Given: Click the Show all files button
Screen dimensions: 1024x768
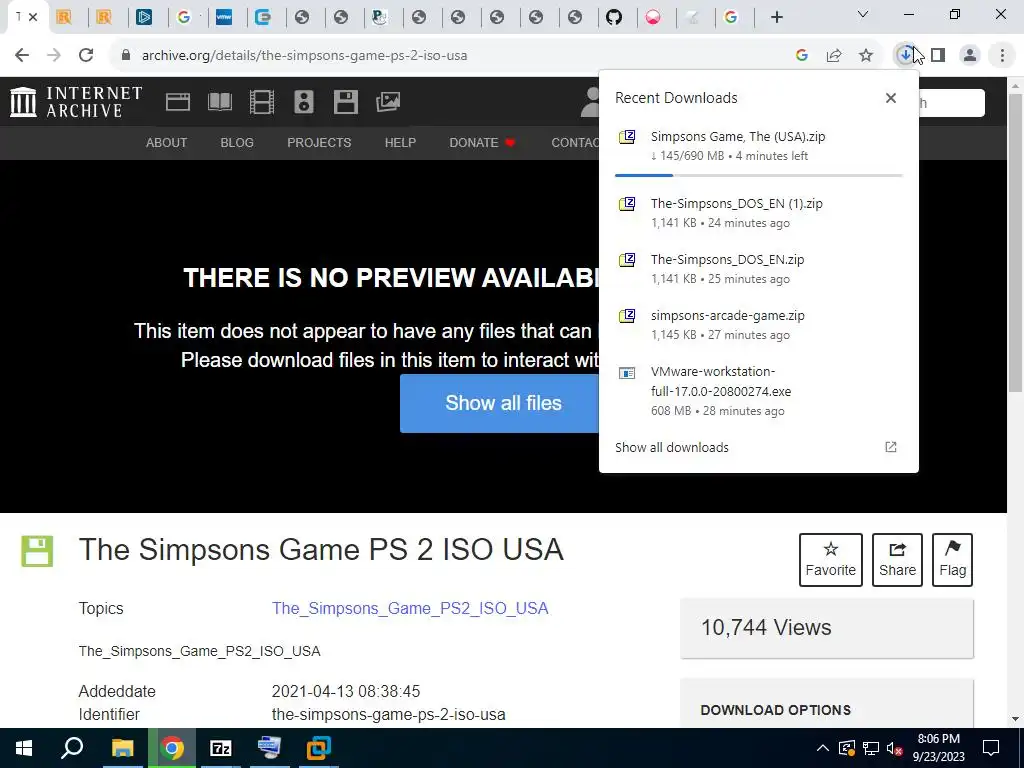Looking at the screenshot, I should (x=504, y=403).
